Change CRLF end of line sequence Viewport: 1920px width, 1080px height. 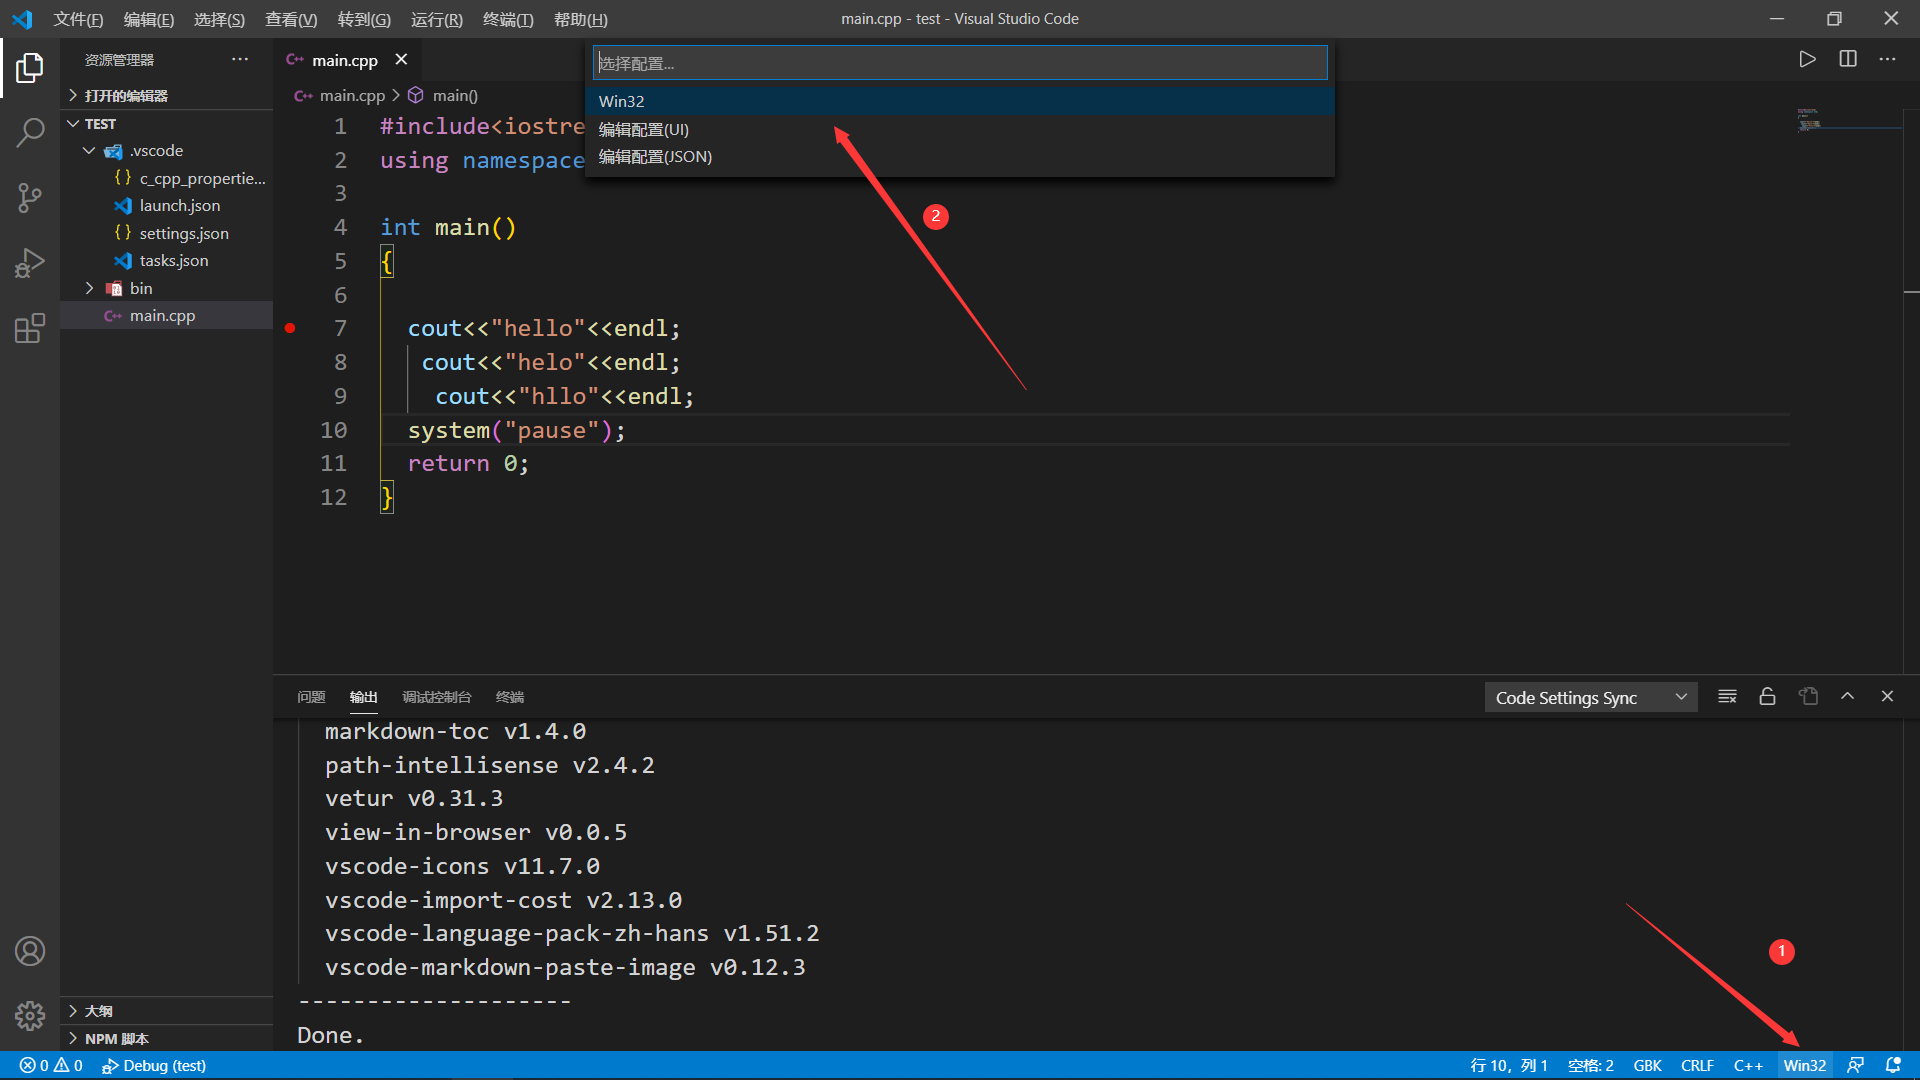coord(1697,1065)
